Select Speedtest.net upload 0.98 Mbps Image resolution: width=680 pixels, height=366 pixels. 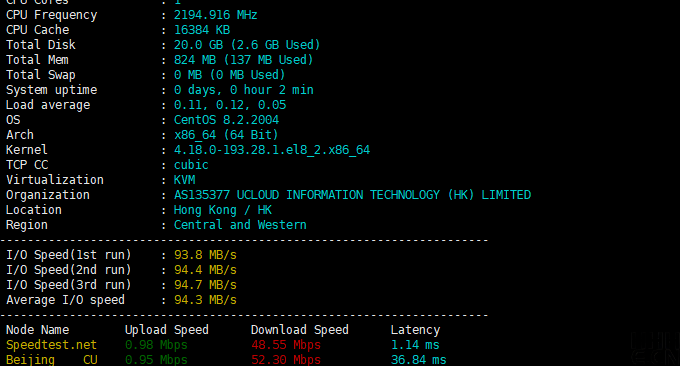pyautogui.click(x=156, y=345)
